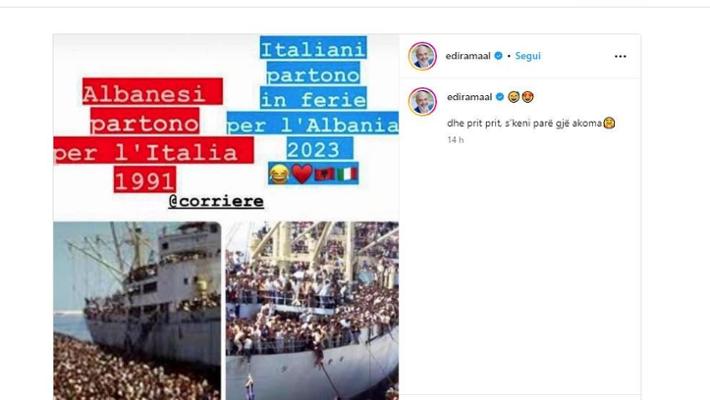The width and height of the screenshot is (710, 400).
Task: Click the right crowded ship photo
Action: pos(312,311)
